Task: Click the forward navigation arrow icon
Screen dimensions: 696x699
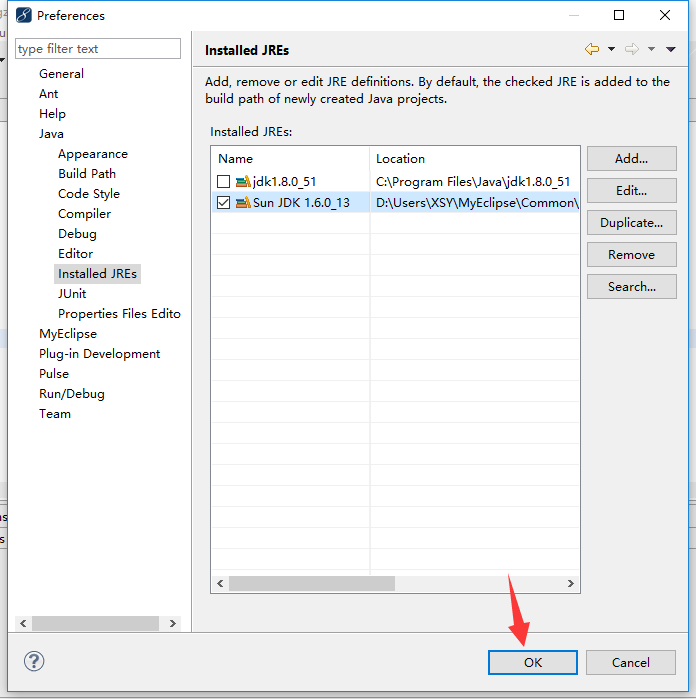Action: pyautogui.click(x=632, y=49)
